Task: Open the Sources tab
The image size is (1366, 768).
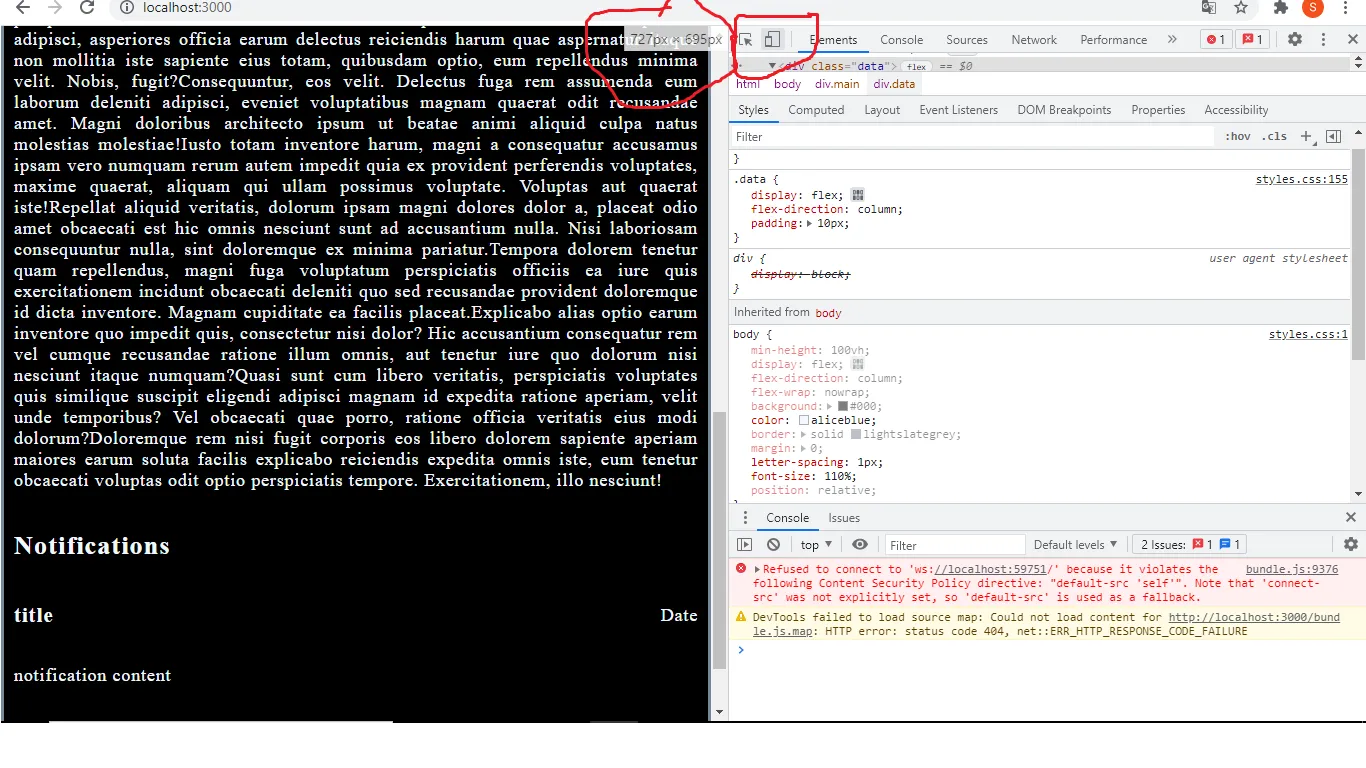Action: click(x=967, y=40)
